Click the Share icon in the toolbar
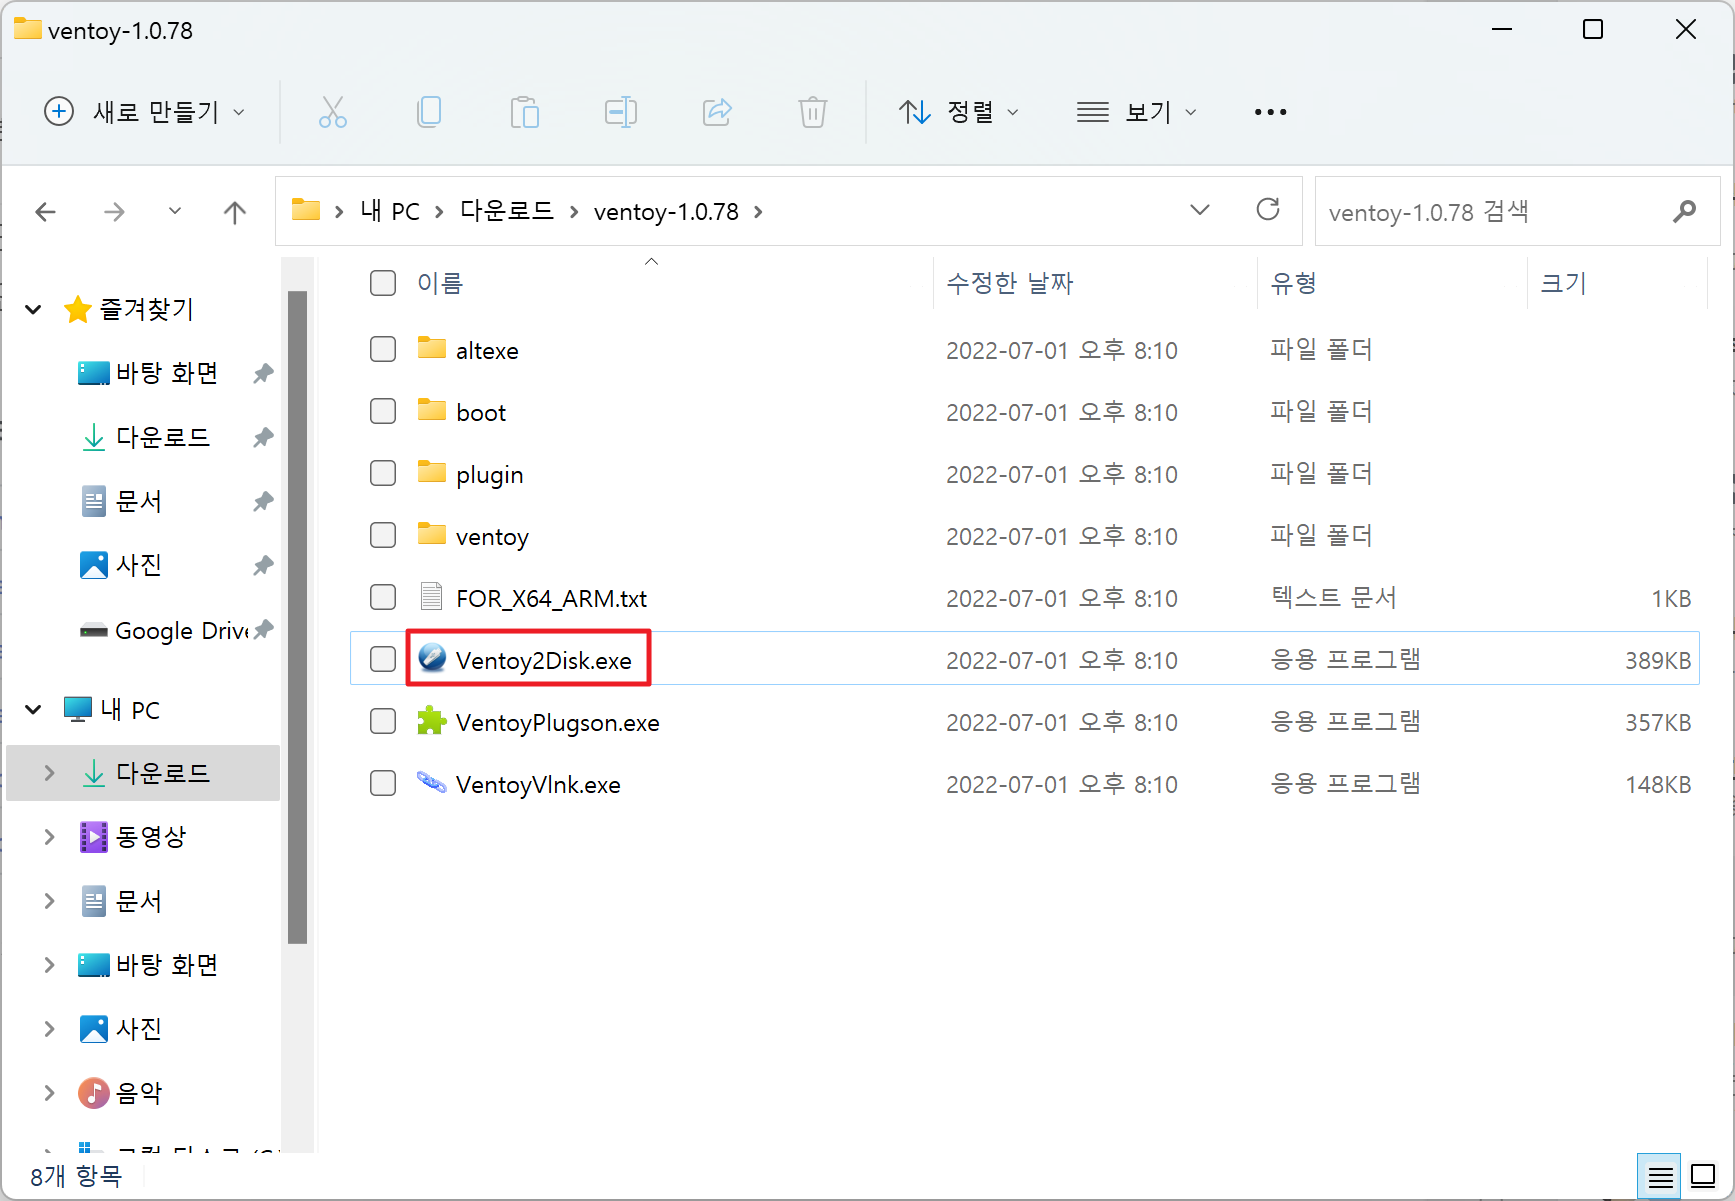Screen dimensions: 1735x1201 717,112
